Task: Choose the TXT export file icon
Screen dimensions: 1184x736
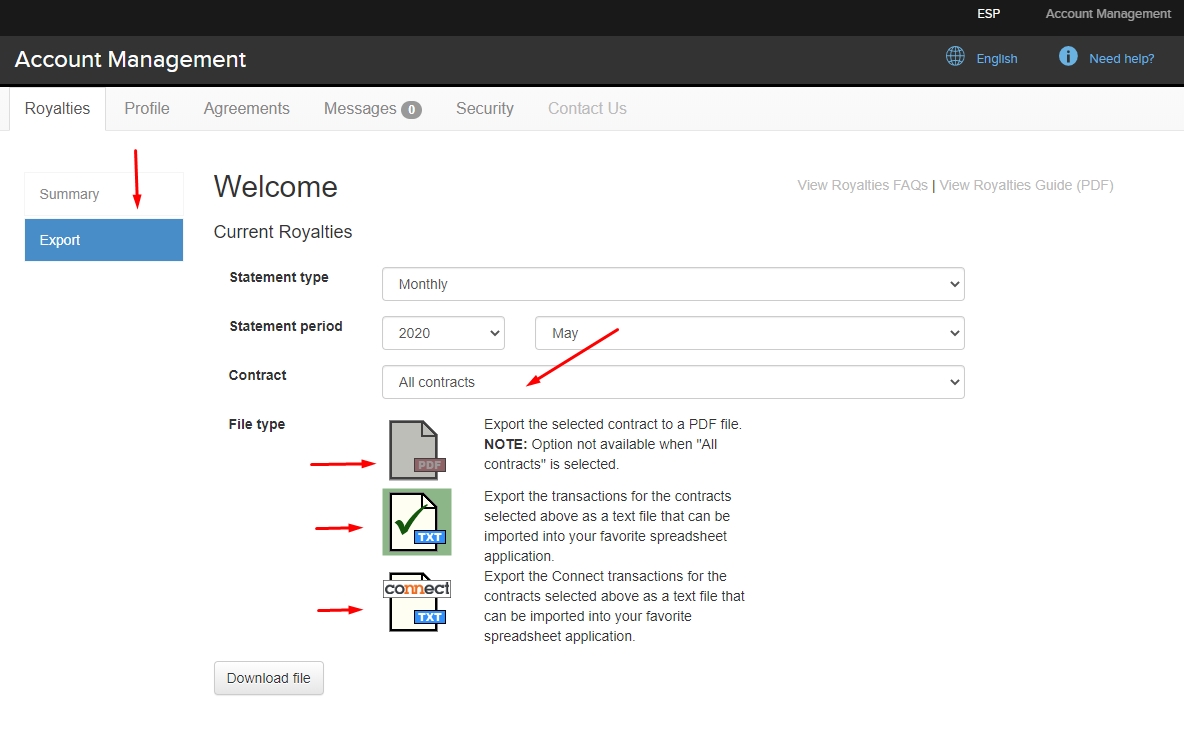Action: 416,522
